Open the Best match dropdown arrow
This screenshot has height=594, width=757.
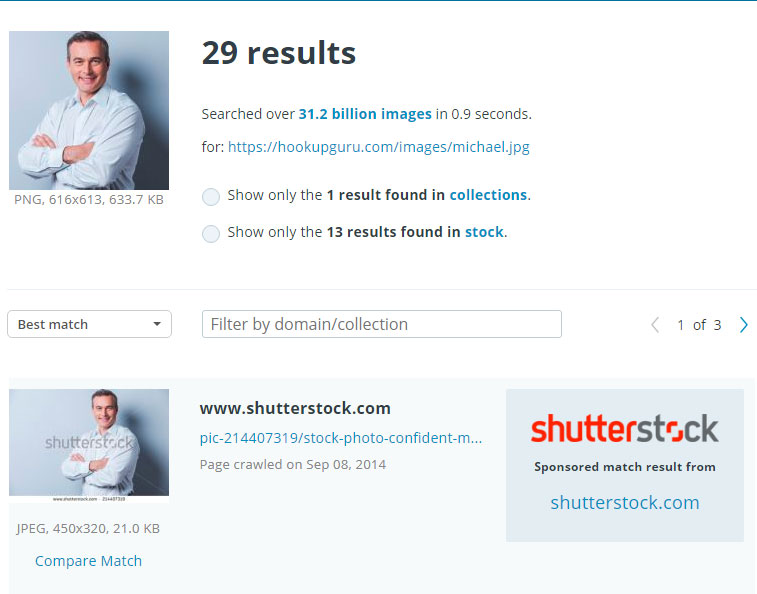(x=157, y=324)
